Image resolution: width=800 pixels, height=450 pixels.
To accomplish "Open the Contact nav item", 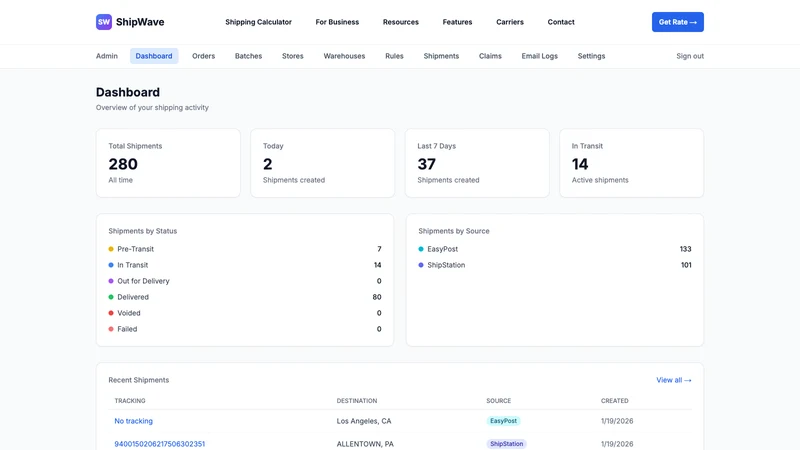I will pyautogui.click(x=561, y=22).
